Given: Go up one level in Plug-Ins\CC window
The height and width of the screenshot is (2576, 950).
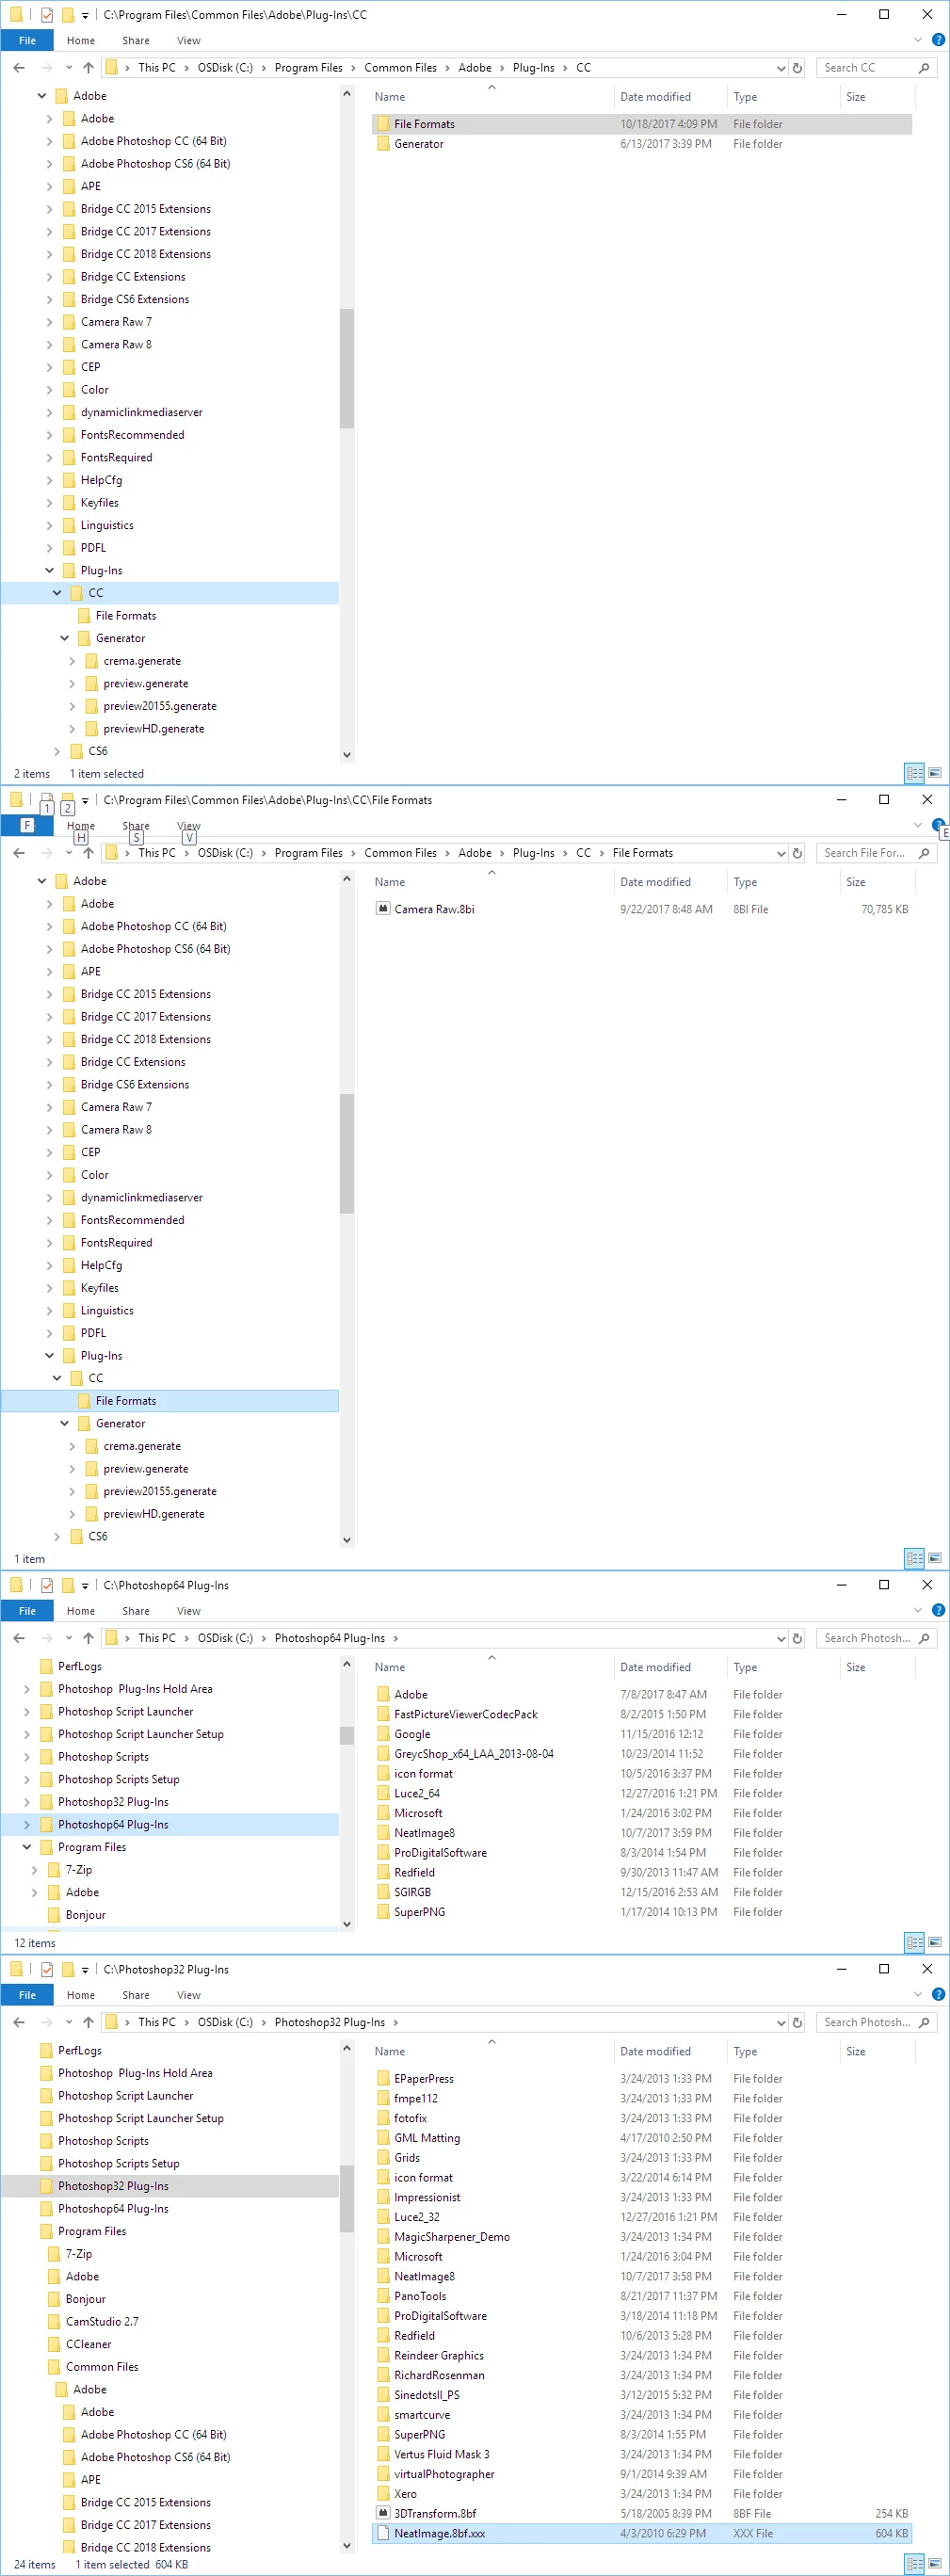Looking at the screenshot, I should pyautogui.click(x=88, y=68).
